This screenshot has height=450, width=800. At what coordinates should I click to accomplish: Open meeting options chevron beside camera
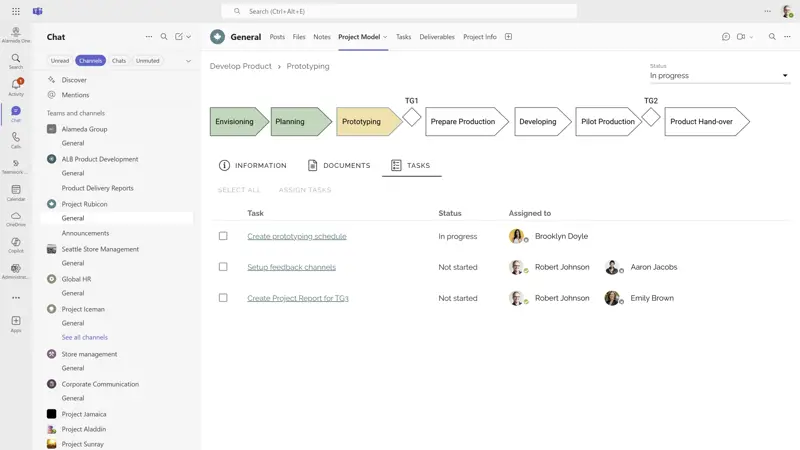(751, 37)
